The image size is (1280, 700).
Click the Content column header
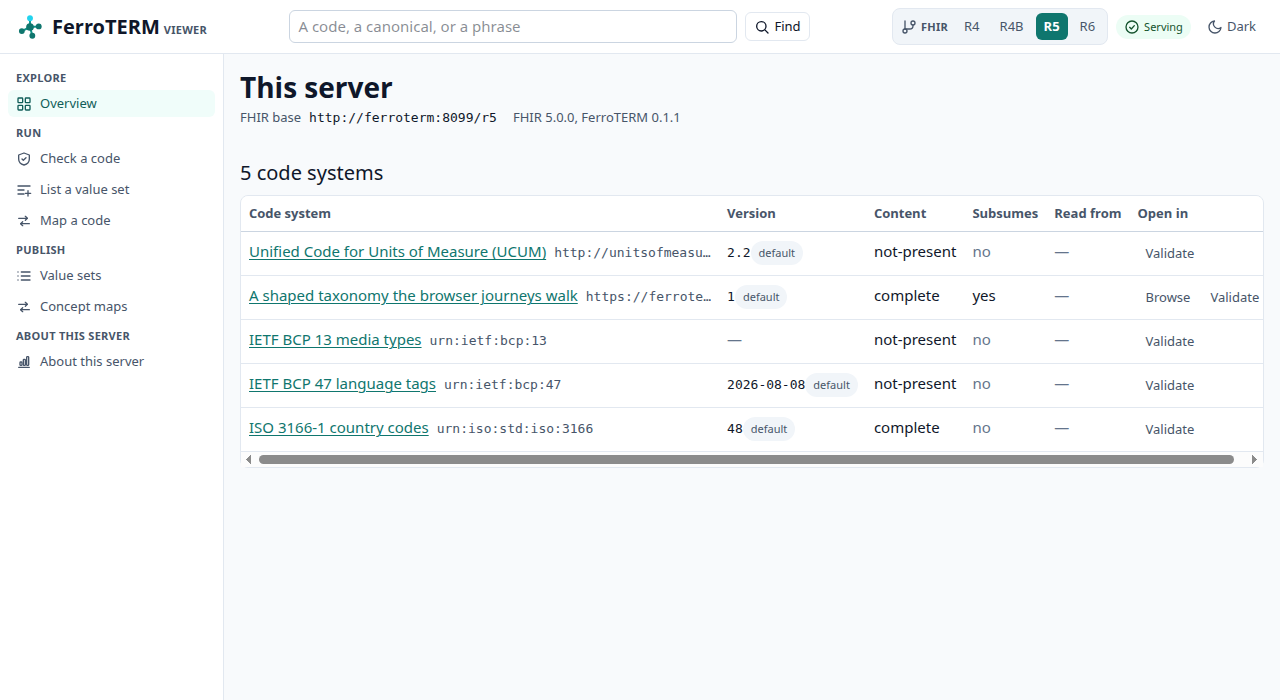[900, 214]
